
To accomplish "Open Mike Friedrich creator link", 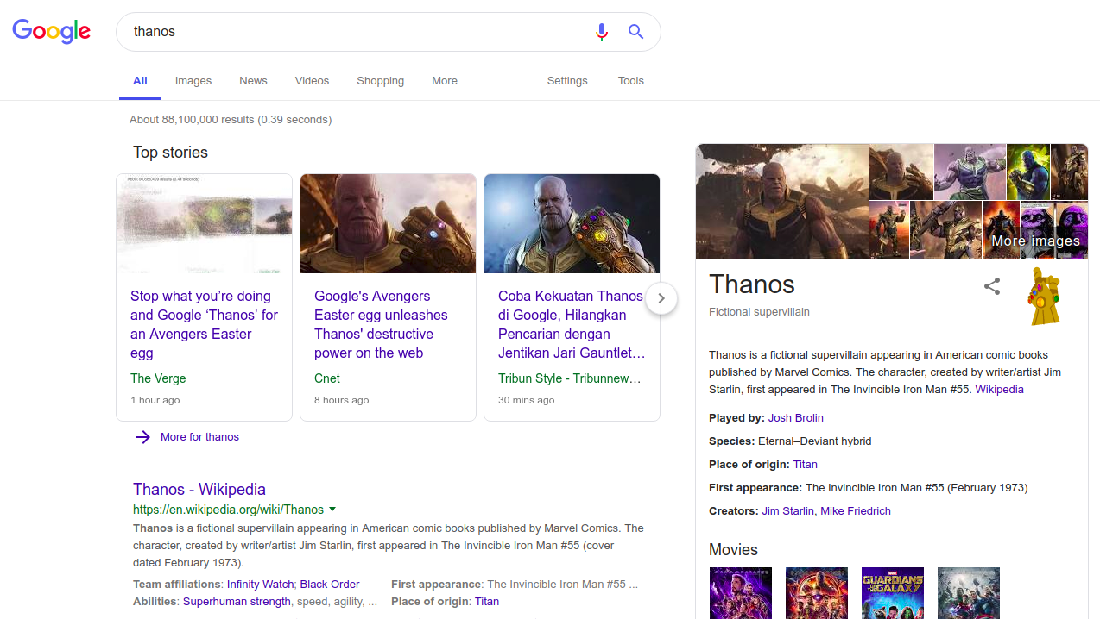I will click(x=855, y=511).
